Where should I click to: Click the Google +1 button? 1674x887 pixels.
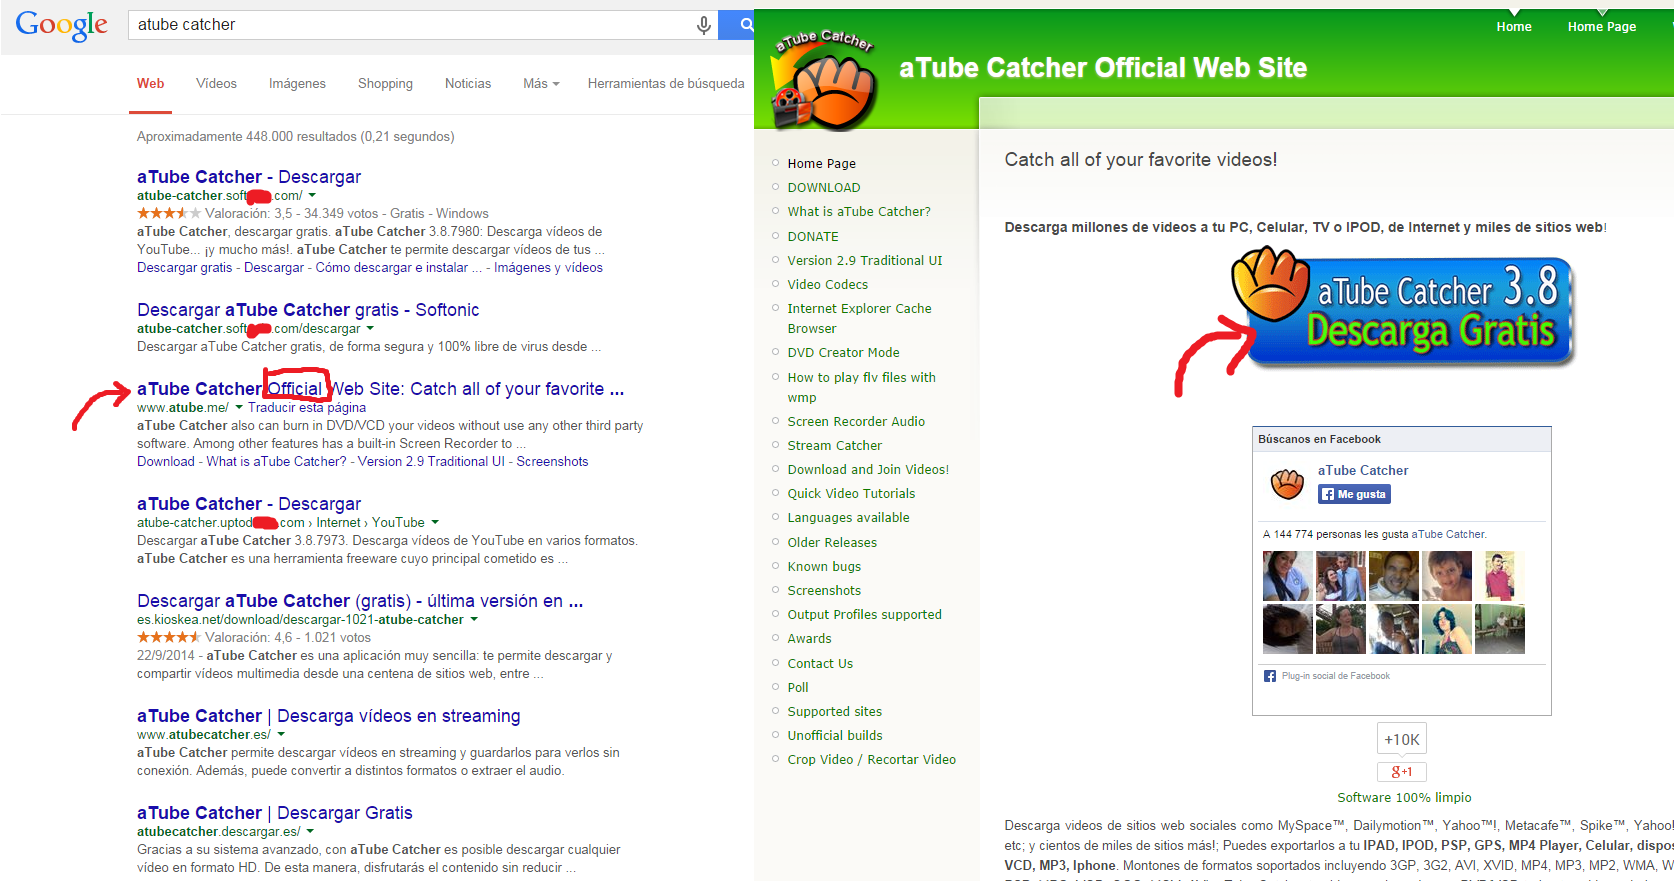tap(1402, 772)
